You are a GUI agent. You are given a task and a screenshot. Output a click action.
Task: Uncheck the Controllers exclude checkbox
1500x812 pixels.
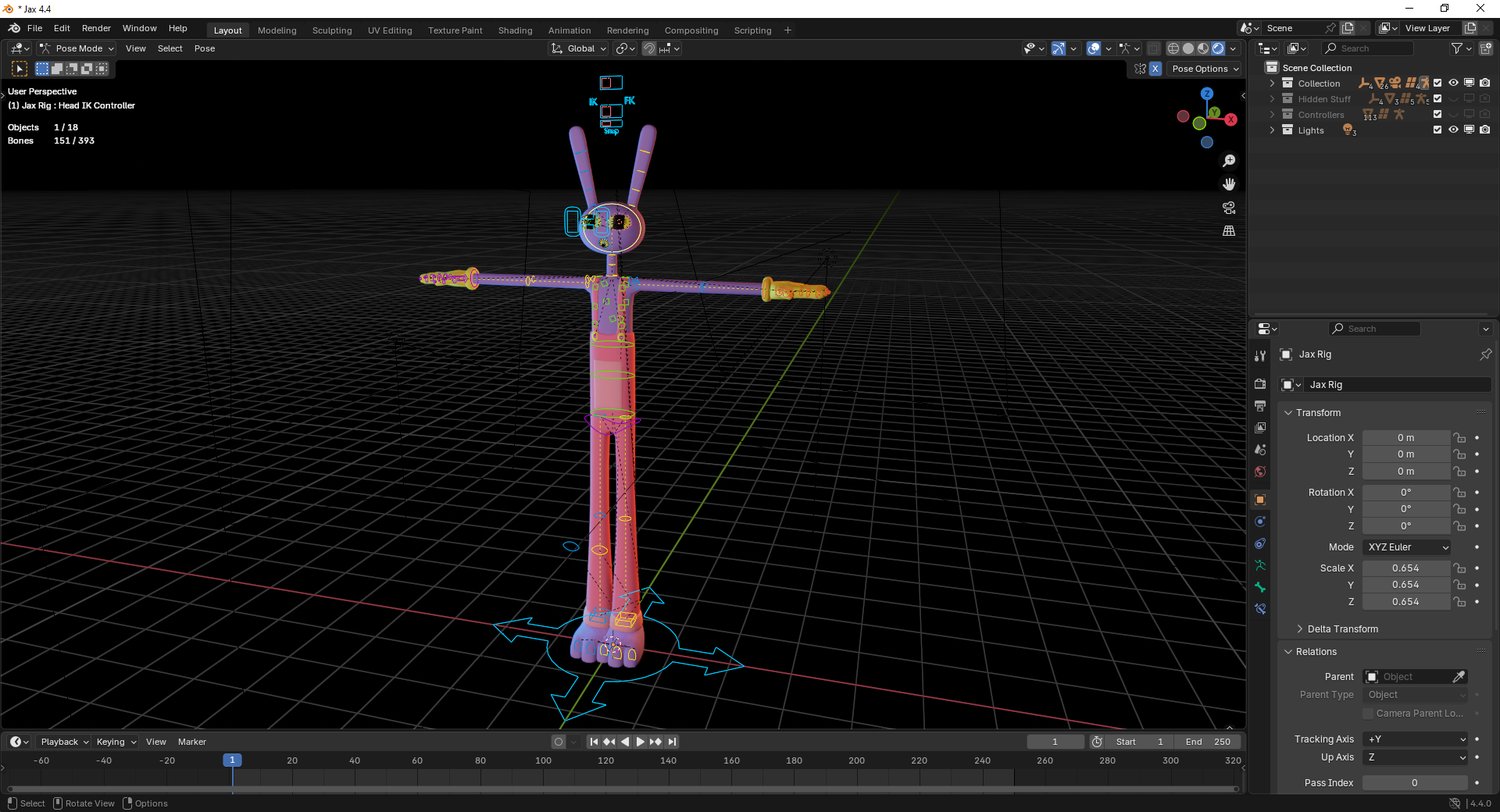coord(1438,115)
